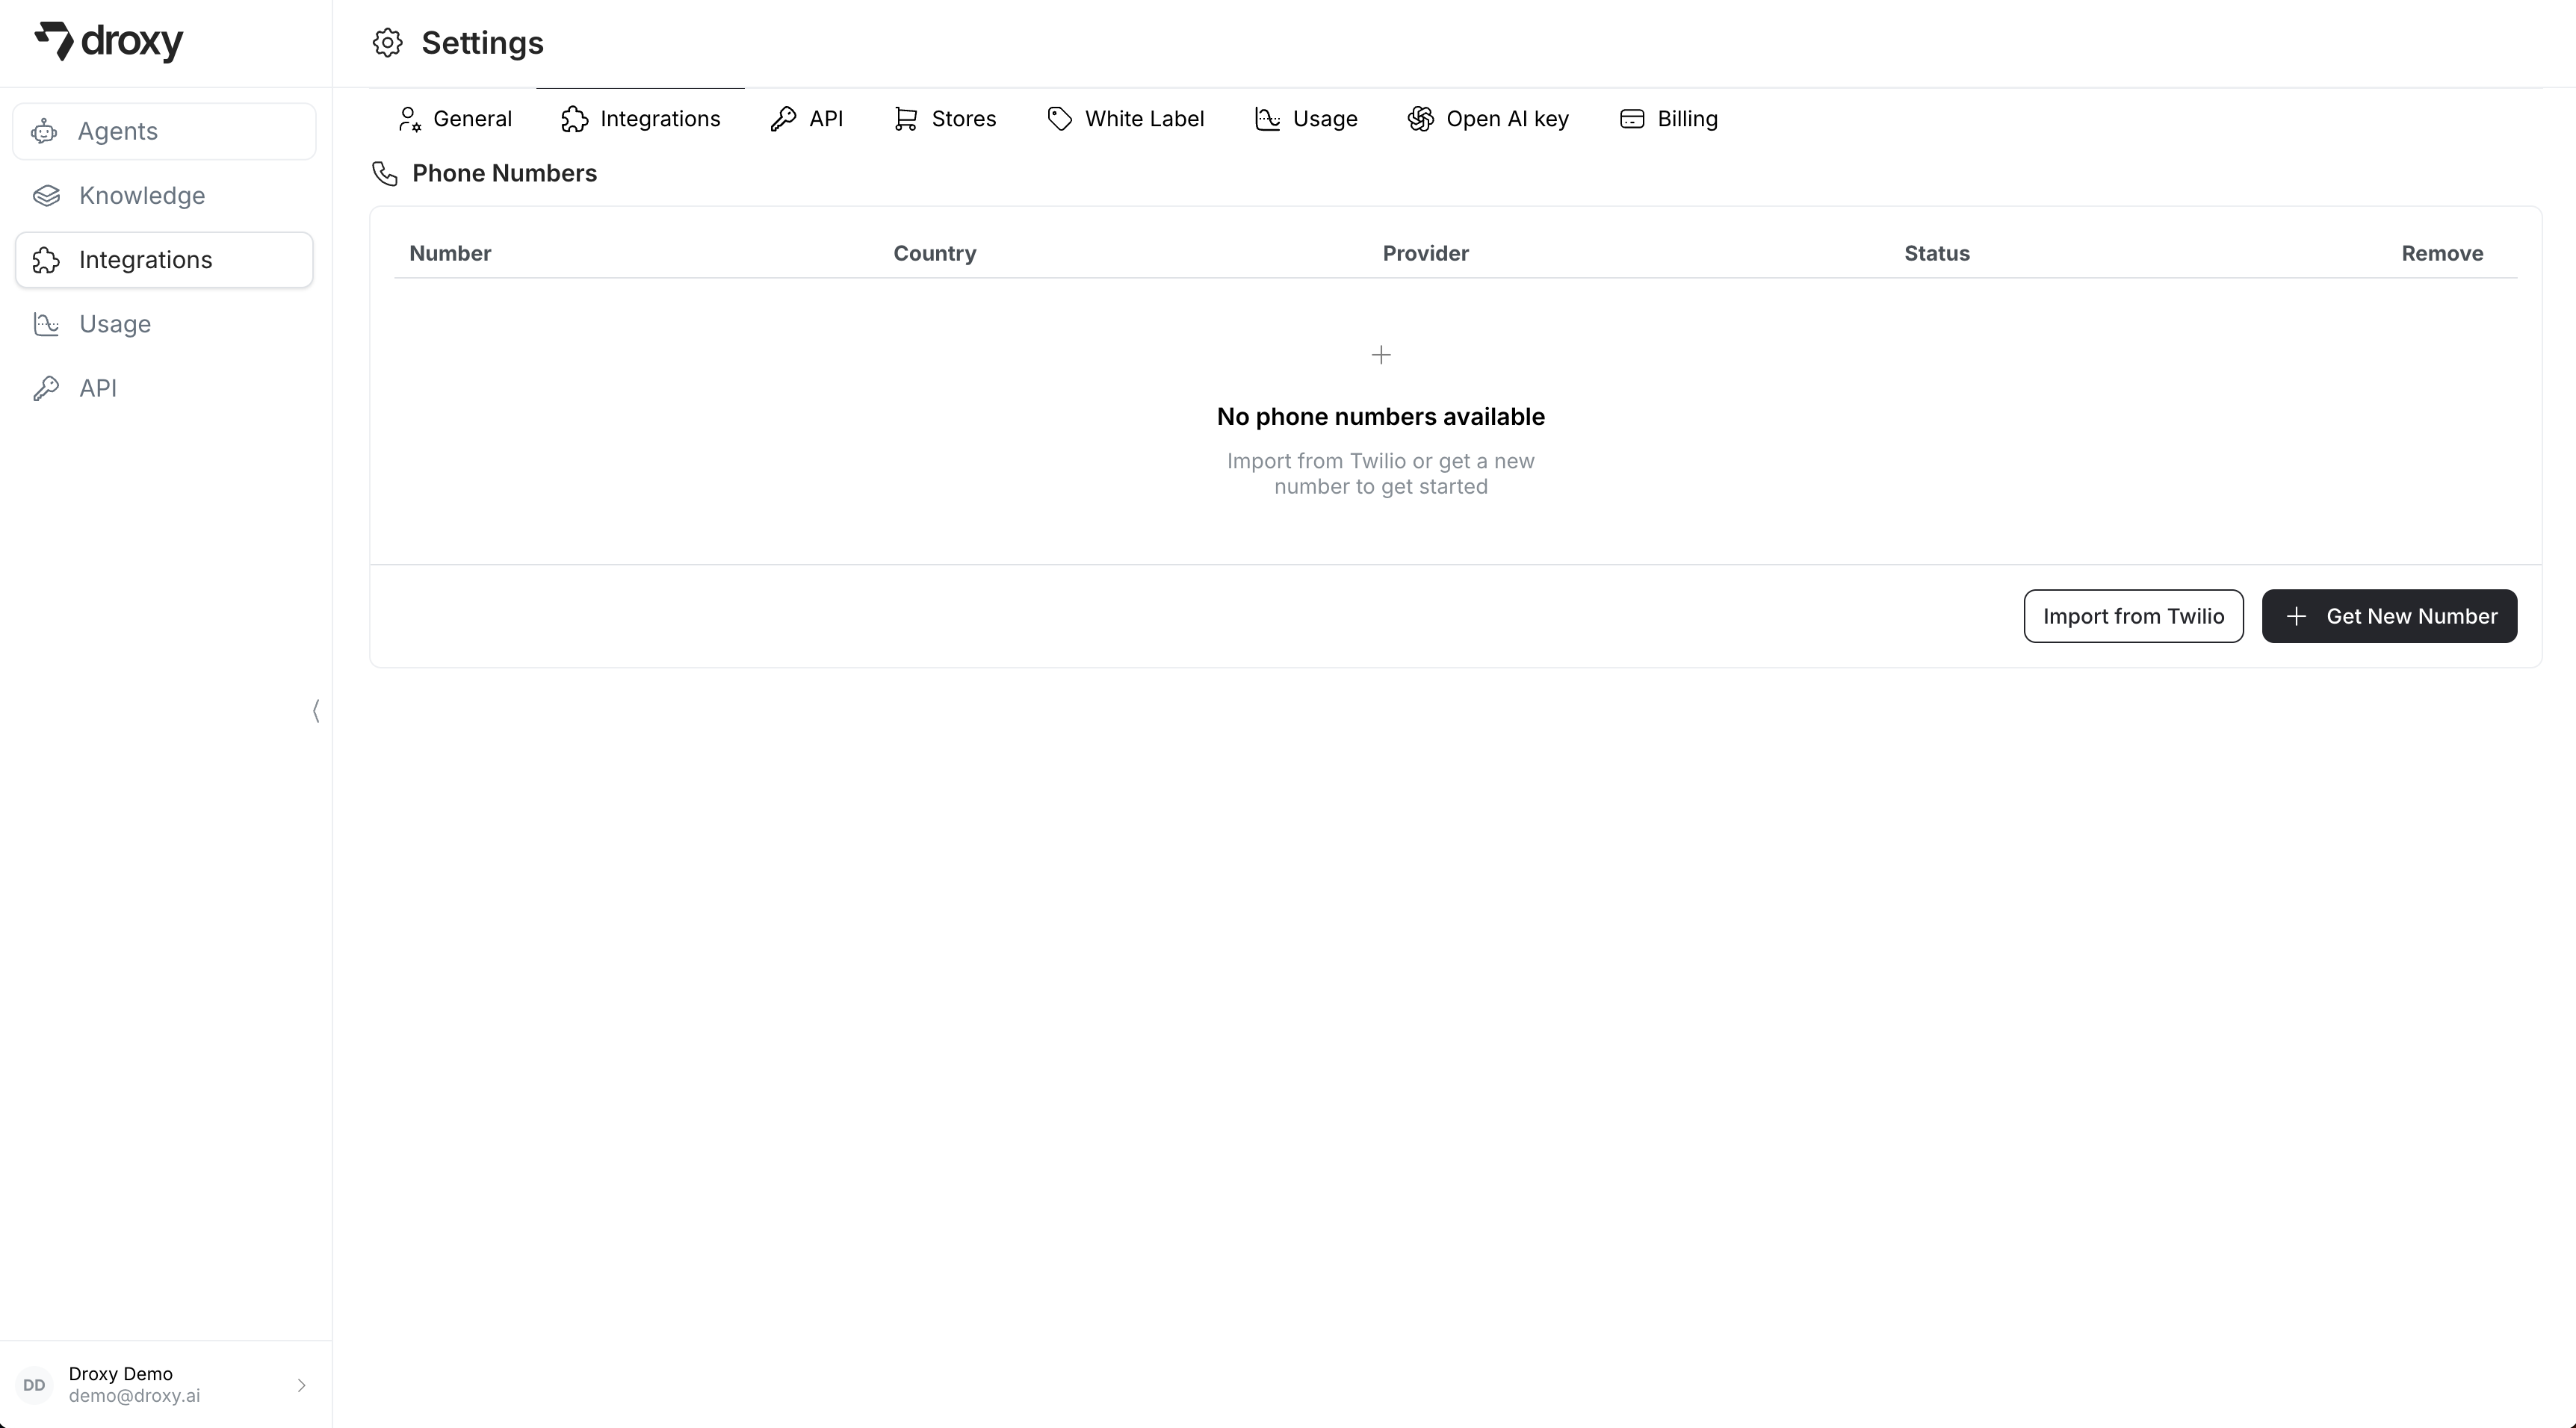Viewport: 2576px width, 1428px height.
Task: Switch to the General tab
Action: [x=455, y=119]
